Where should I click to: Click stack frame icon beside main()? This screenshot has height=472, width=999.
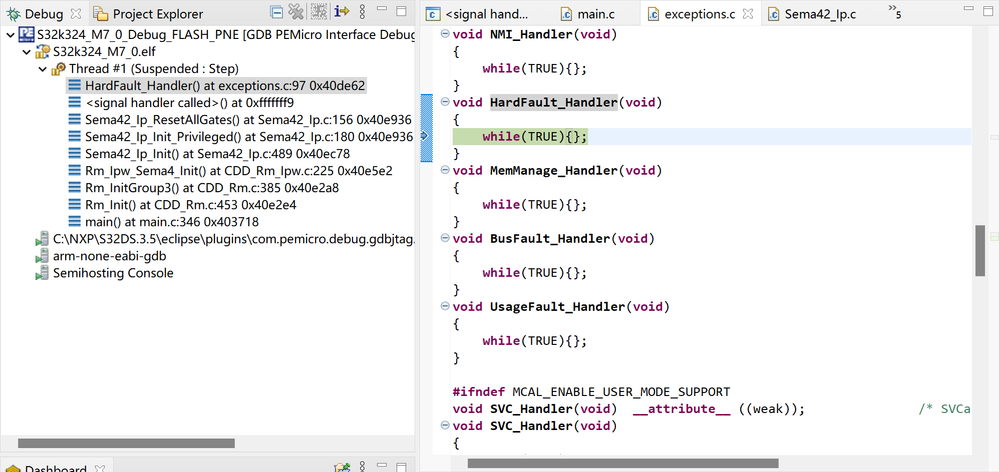(x=75, y=222)
